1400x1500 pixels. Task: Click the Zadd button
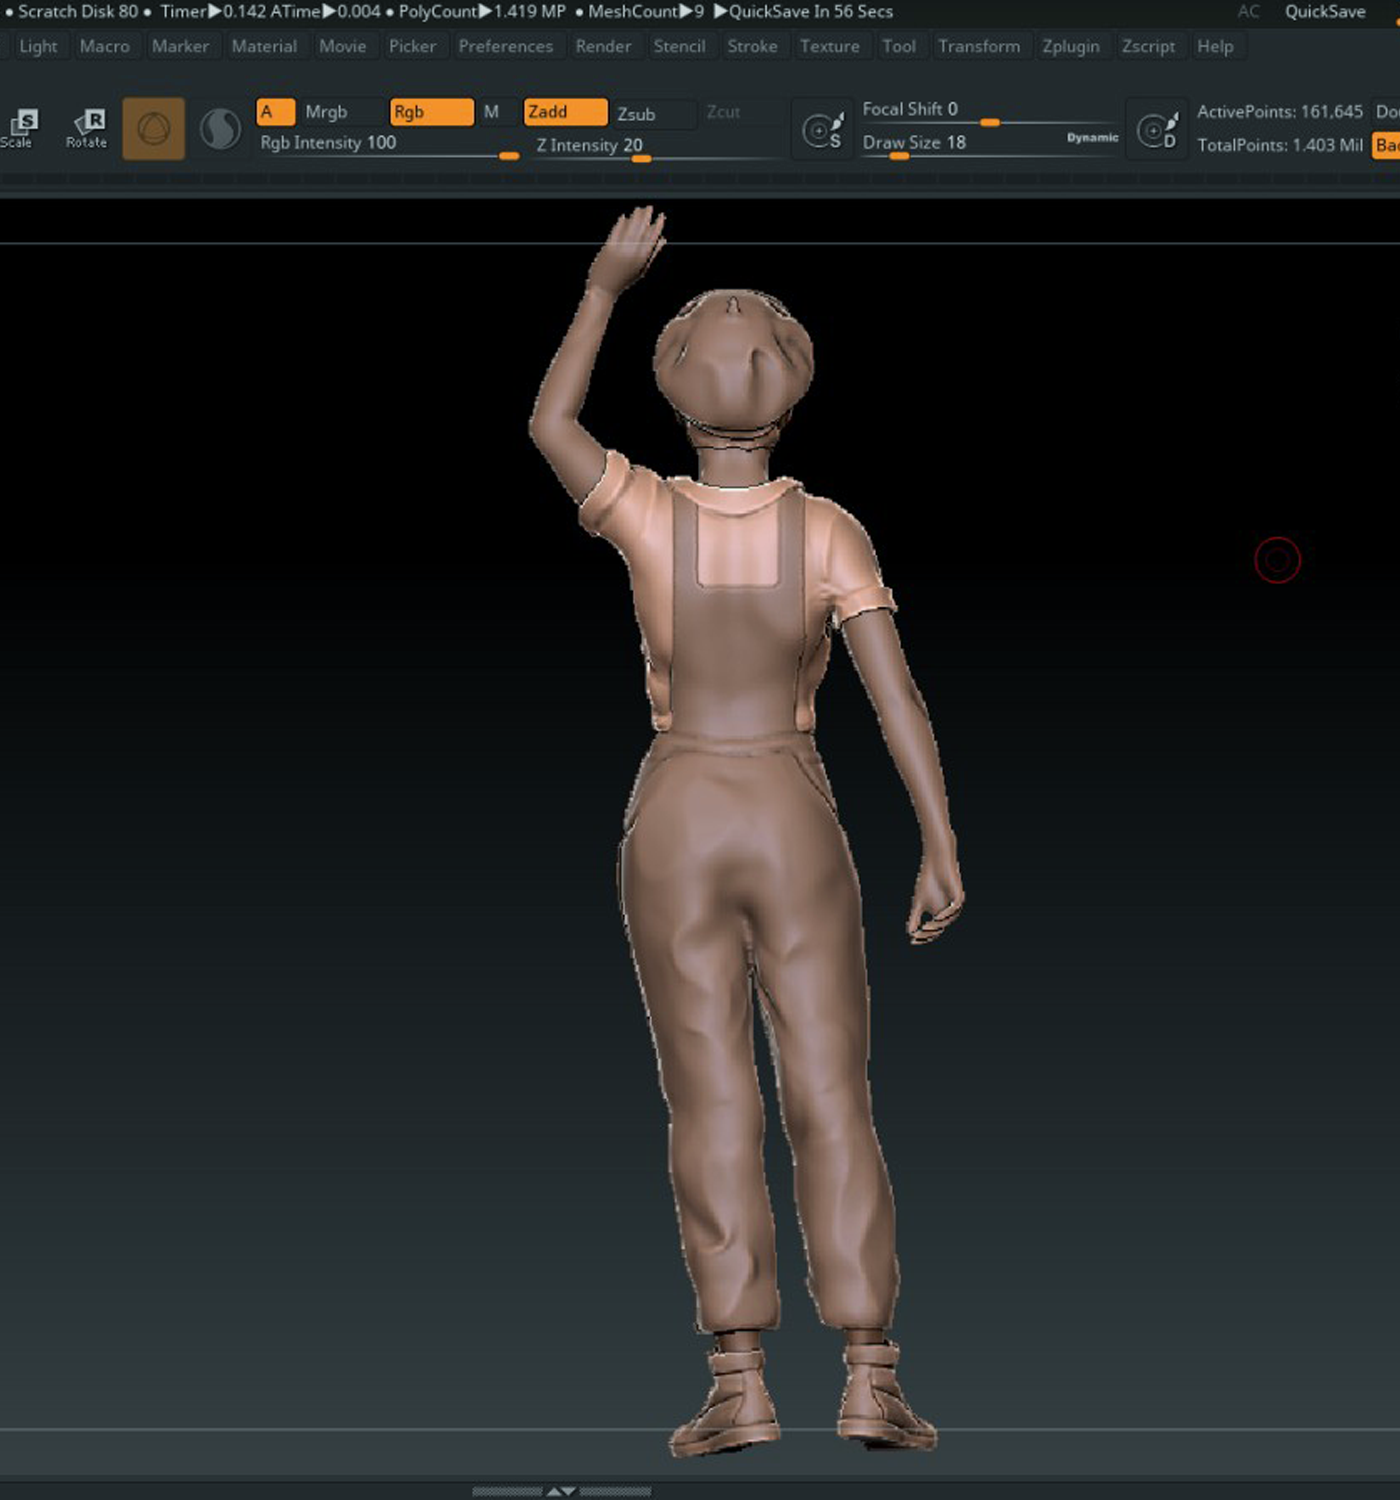tap(565, 112)
